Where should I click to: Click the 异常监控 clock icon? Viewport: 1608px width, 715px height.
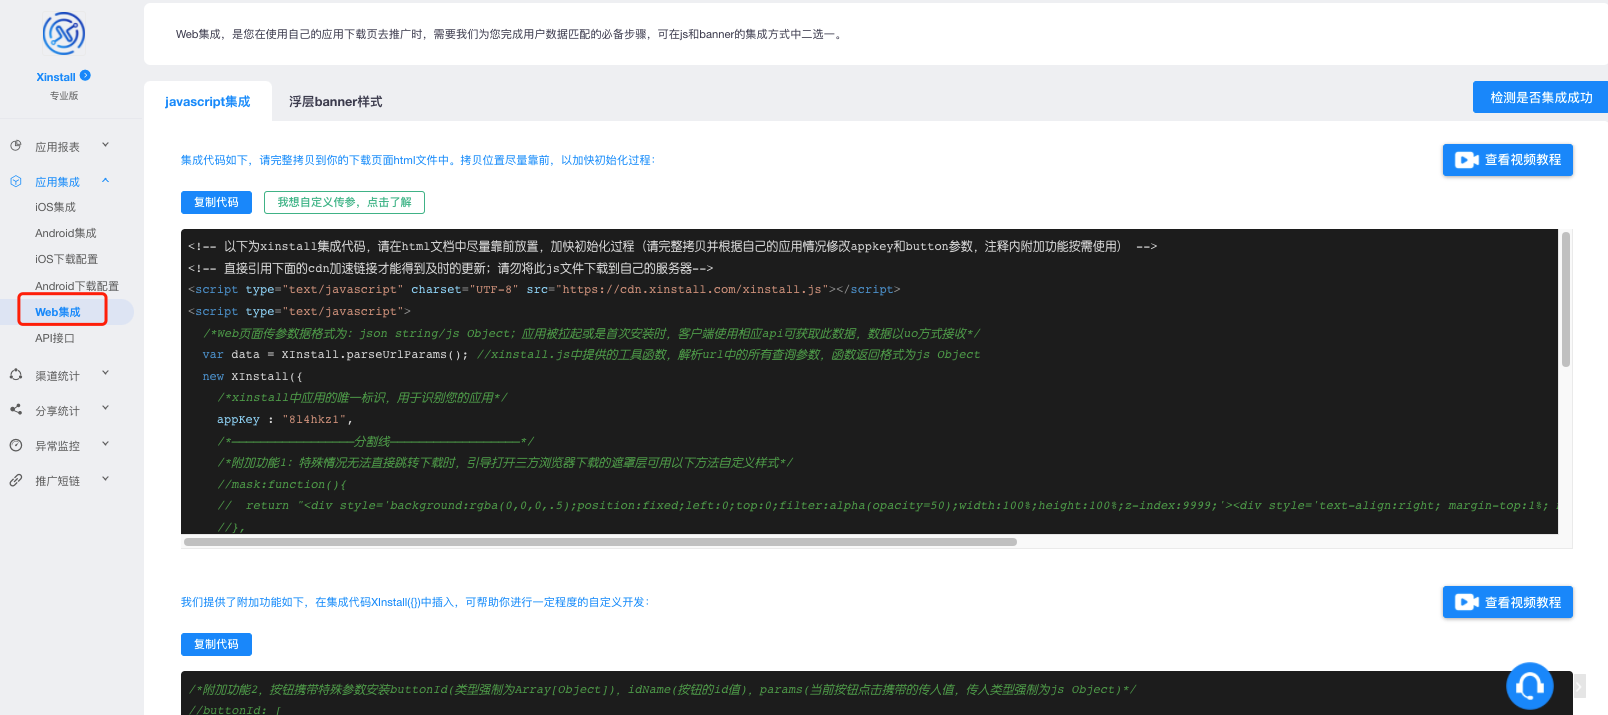tap(16, 445)
